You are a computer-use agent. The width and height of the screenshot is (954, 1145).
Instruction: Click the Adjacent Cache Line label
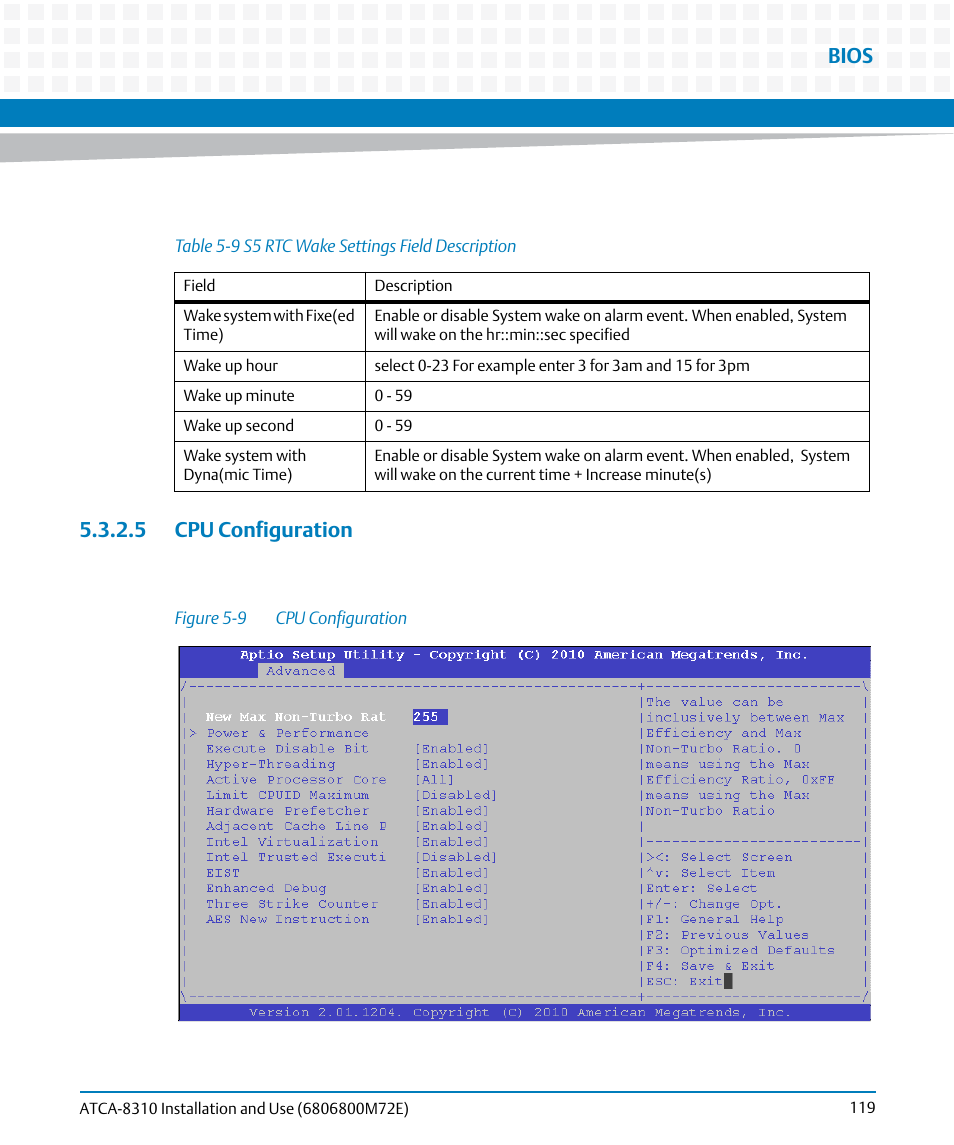point(296,826)
